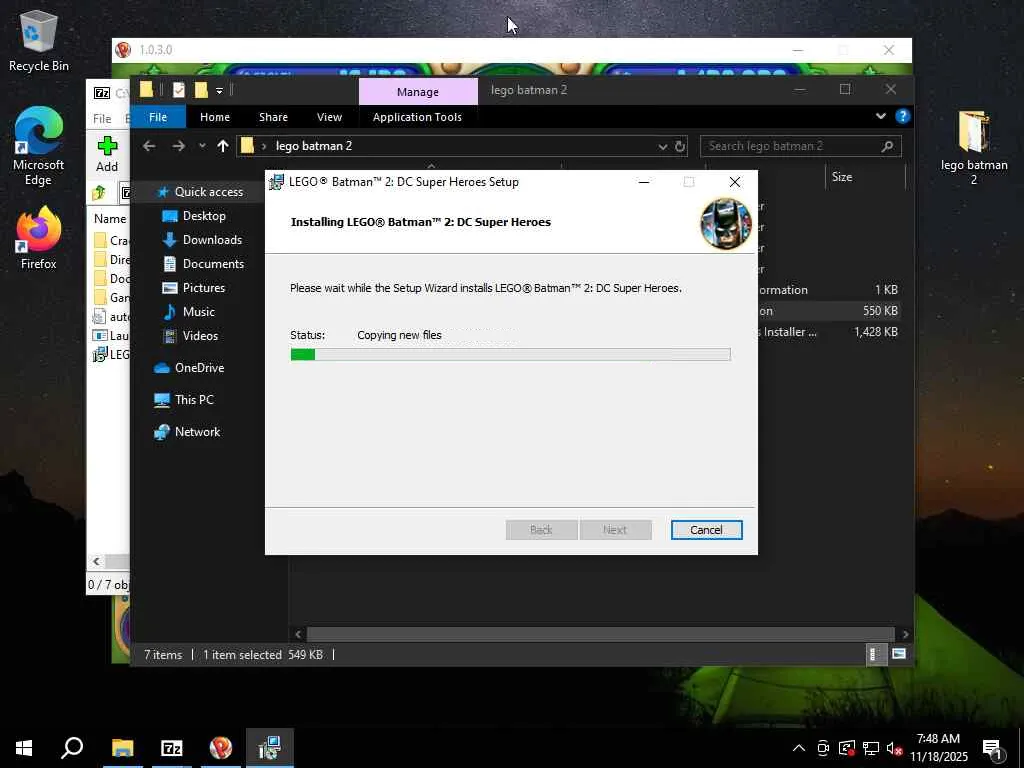
Task: Switch Explorer to large icons view layout
Action: pos(899,654)
